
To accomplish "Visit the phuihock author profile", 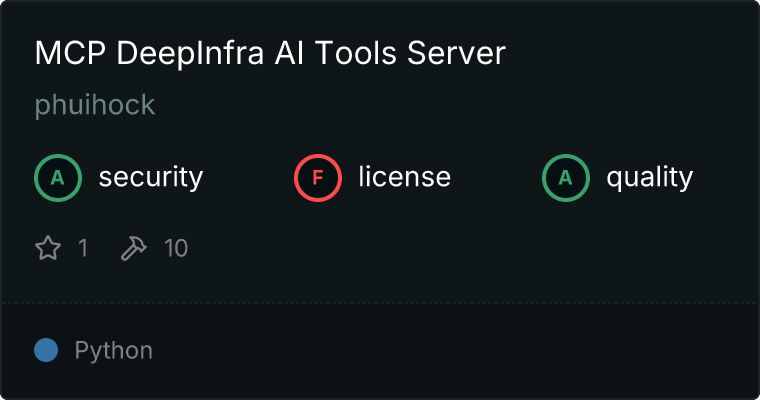I will [95, 105].
